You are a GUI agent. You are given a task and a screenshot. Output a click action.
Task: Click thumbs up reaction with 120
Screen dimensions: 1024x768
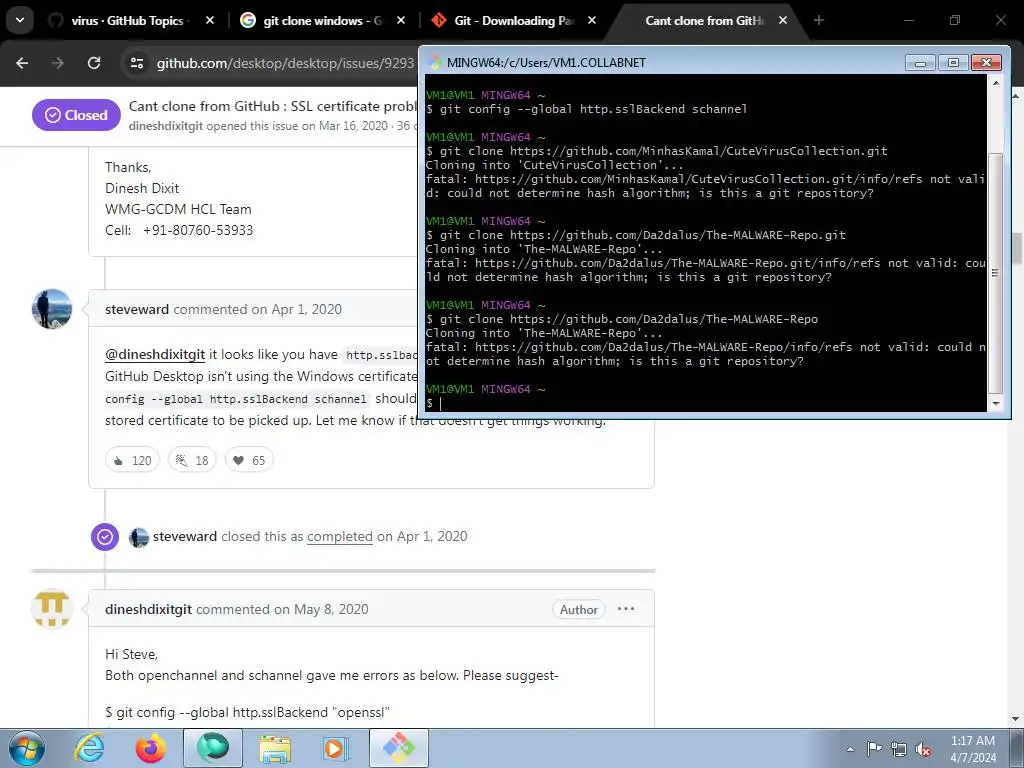[133, 460]
